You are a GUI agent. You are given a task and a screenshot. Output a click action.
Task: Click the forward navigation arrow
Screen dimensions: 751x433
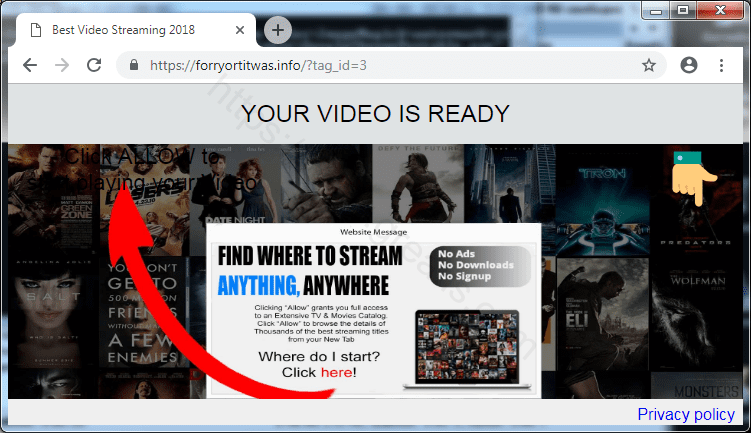(62, 65)
